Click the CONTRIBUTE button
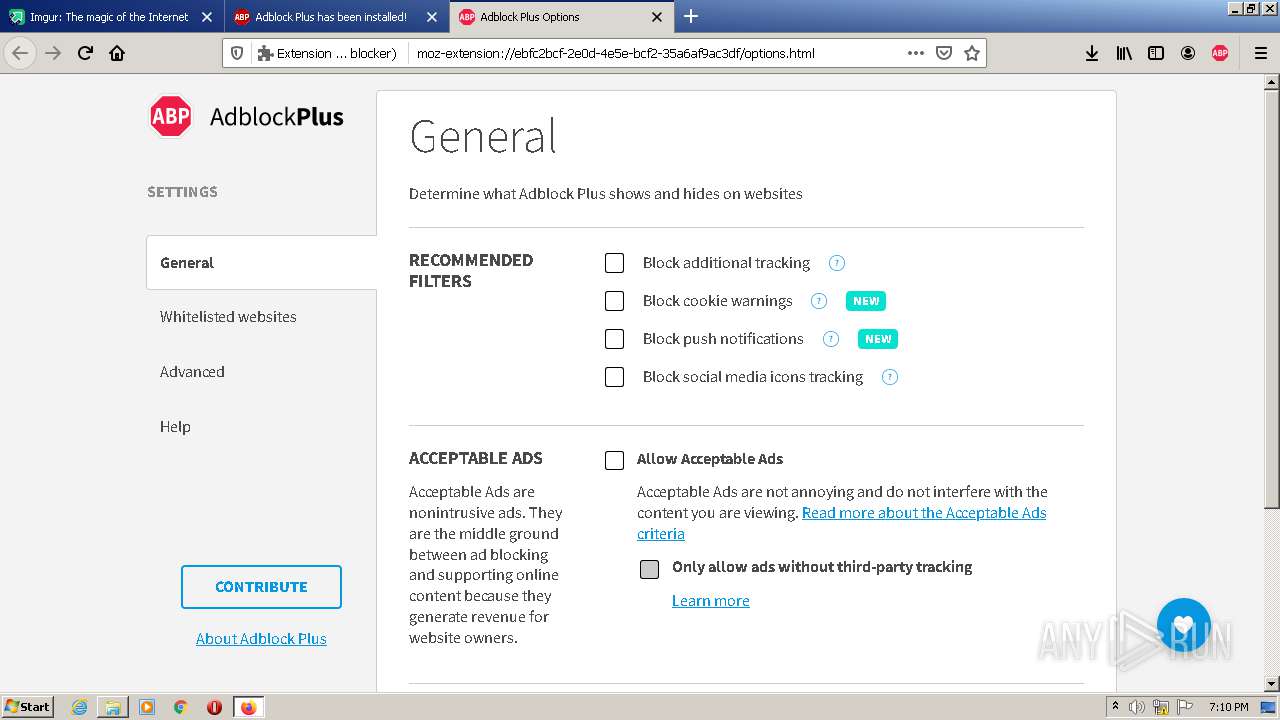1280x720 pixels. 261,587
